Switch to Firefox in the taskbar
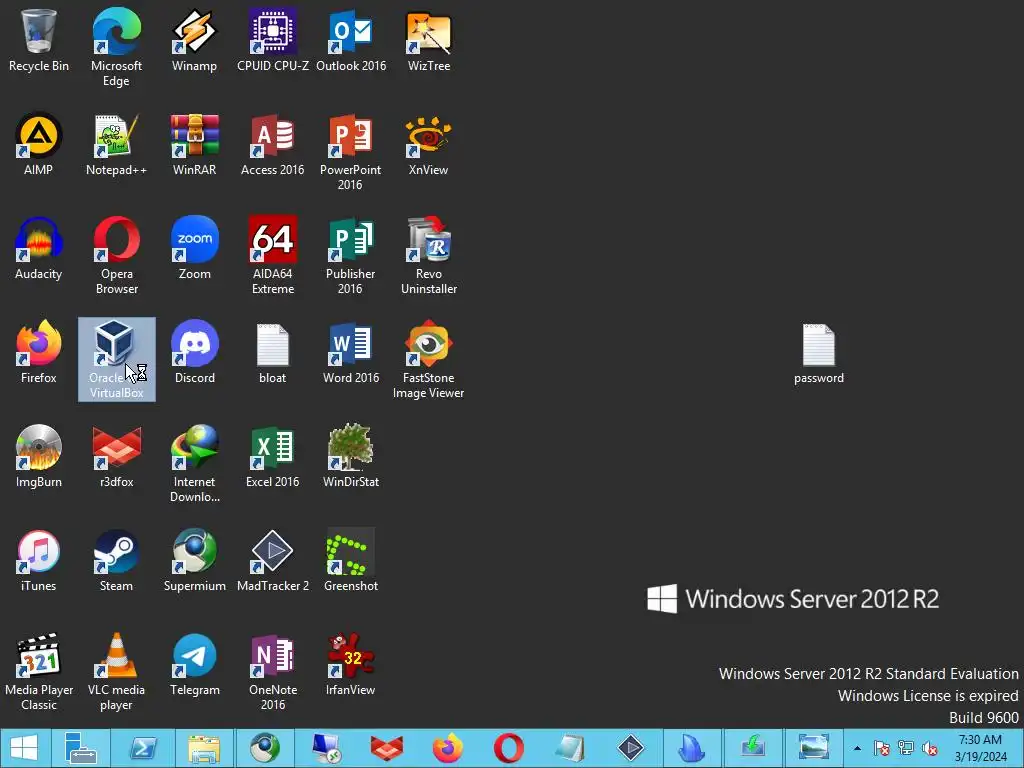This screenshot has height=768, width=1024. 447,748
